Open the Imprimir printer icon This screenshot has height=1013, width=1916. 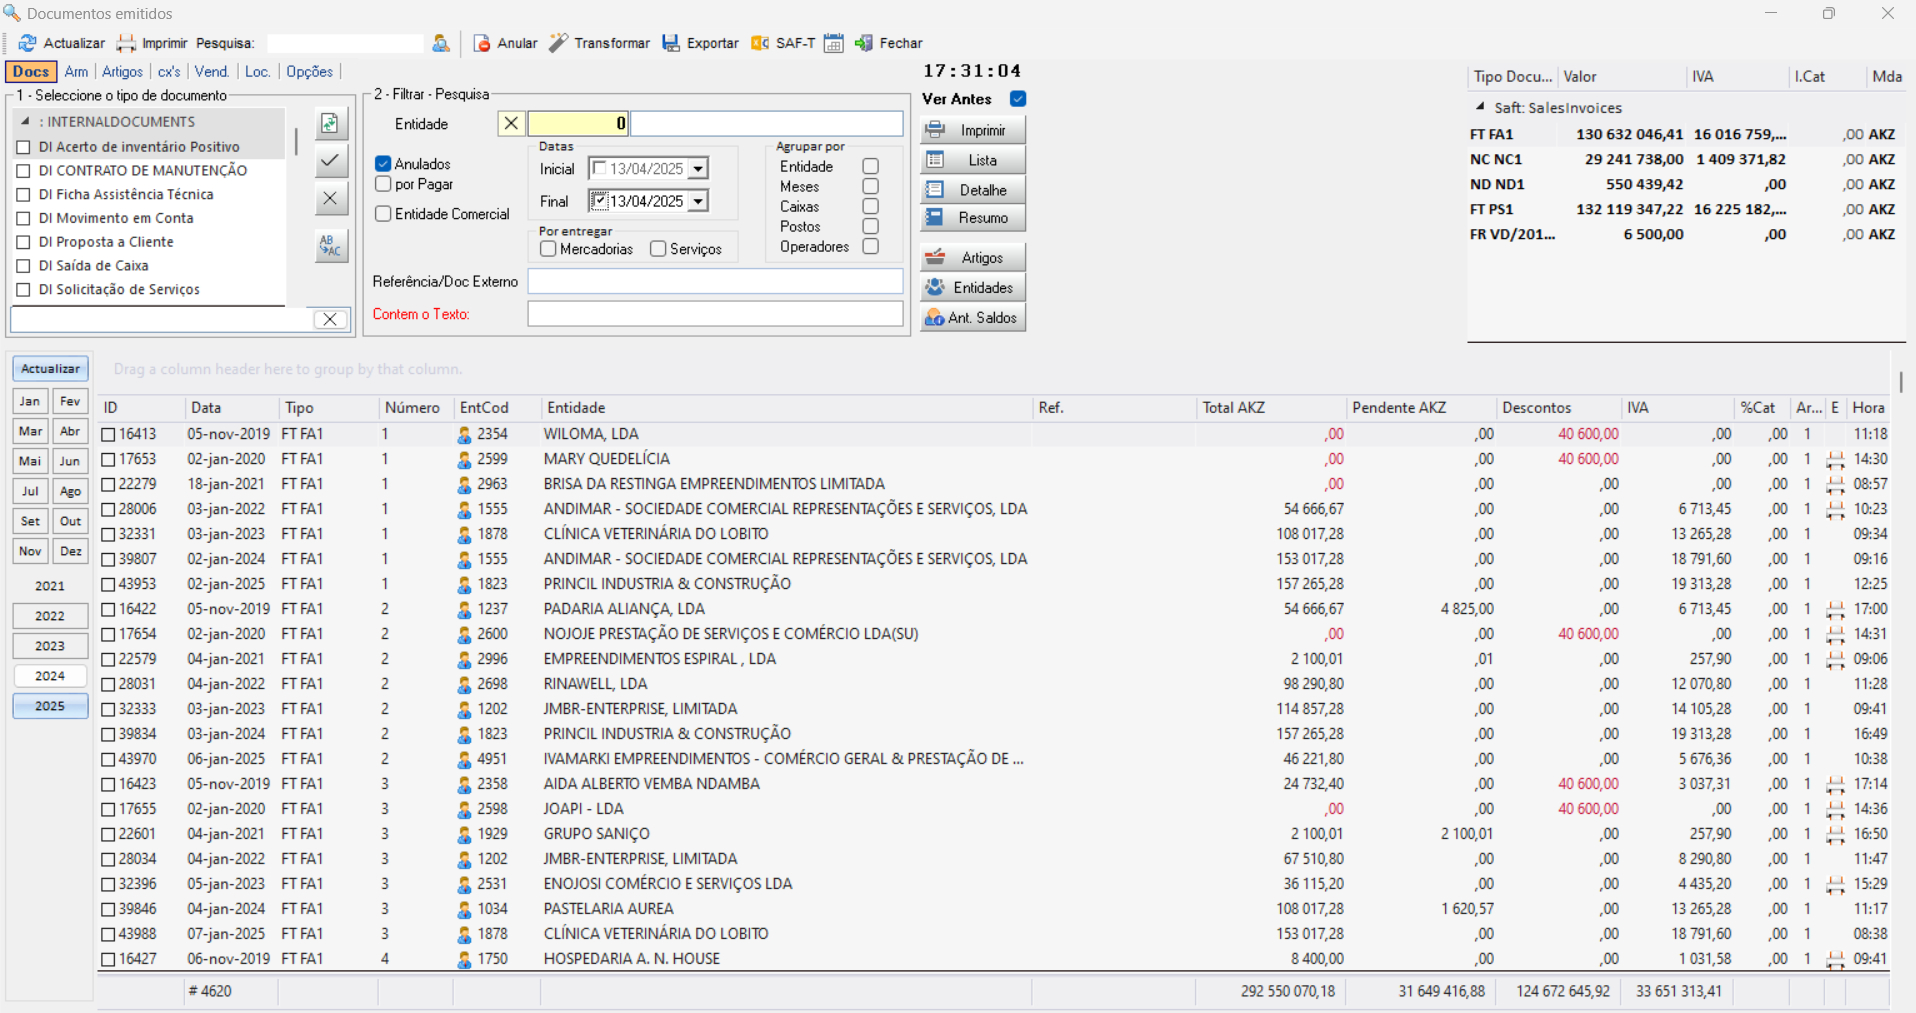coord(126,43)
